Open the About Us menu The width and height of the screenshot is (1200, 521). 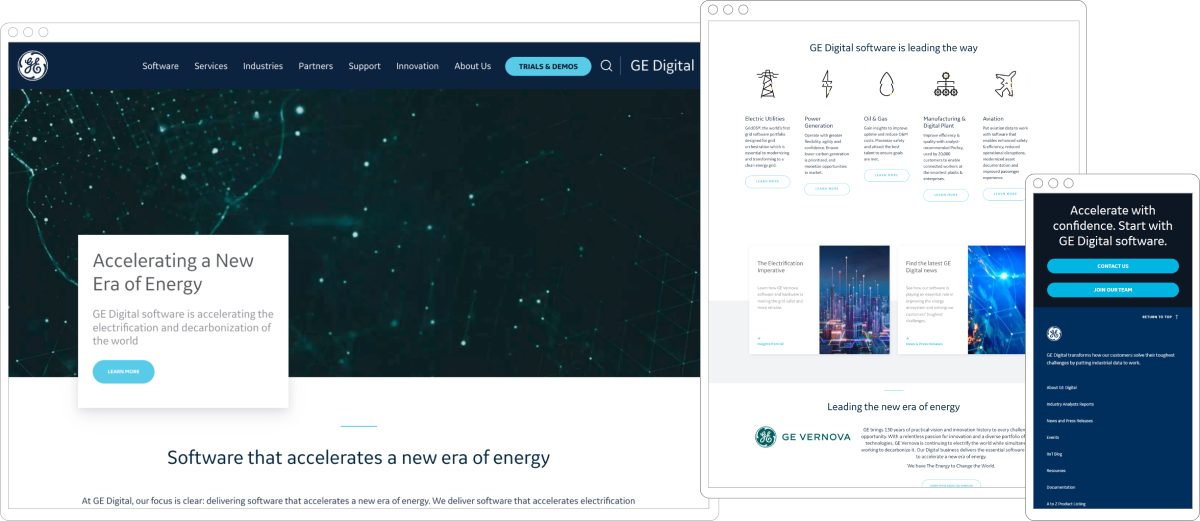point(473,66)
